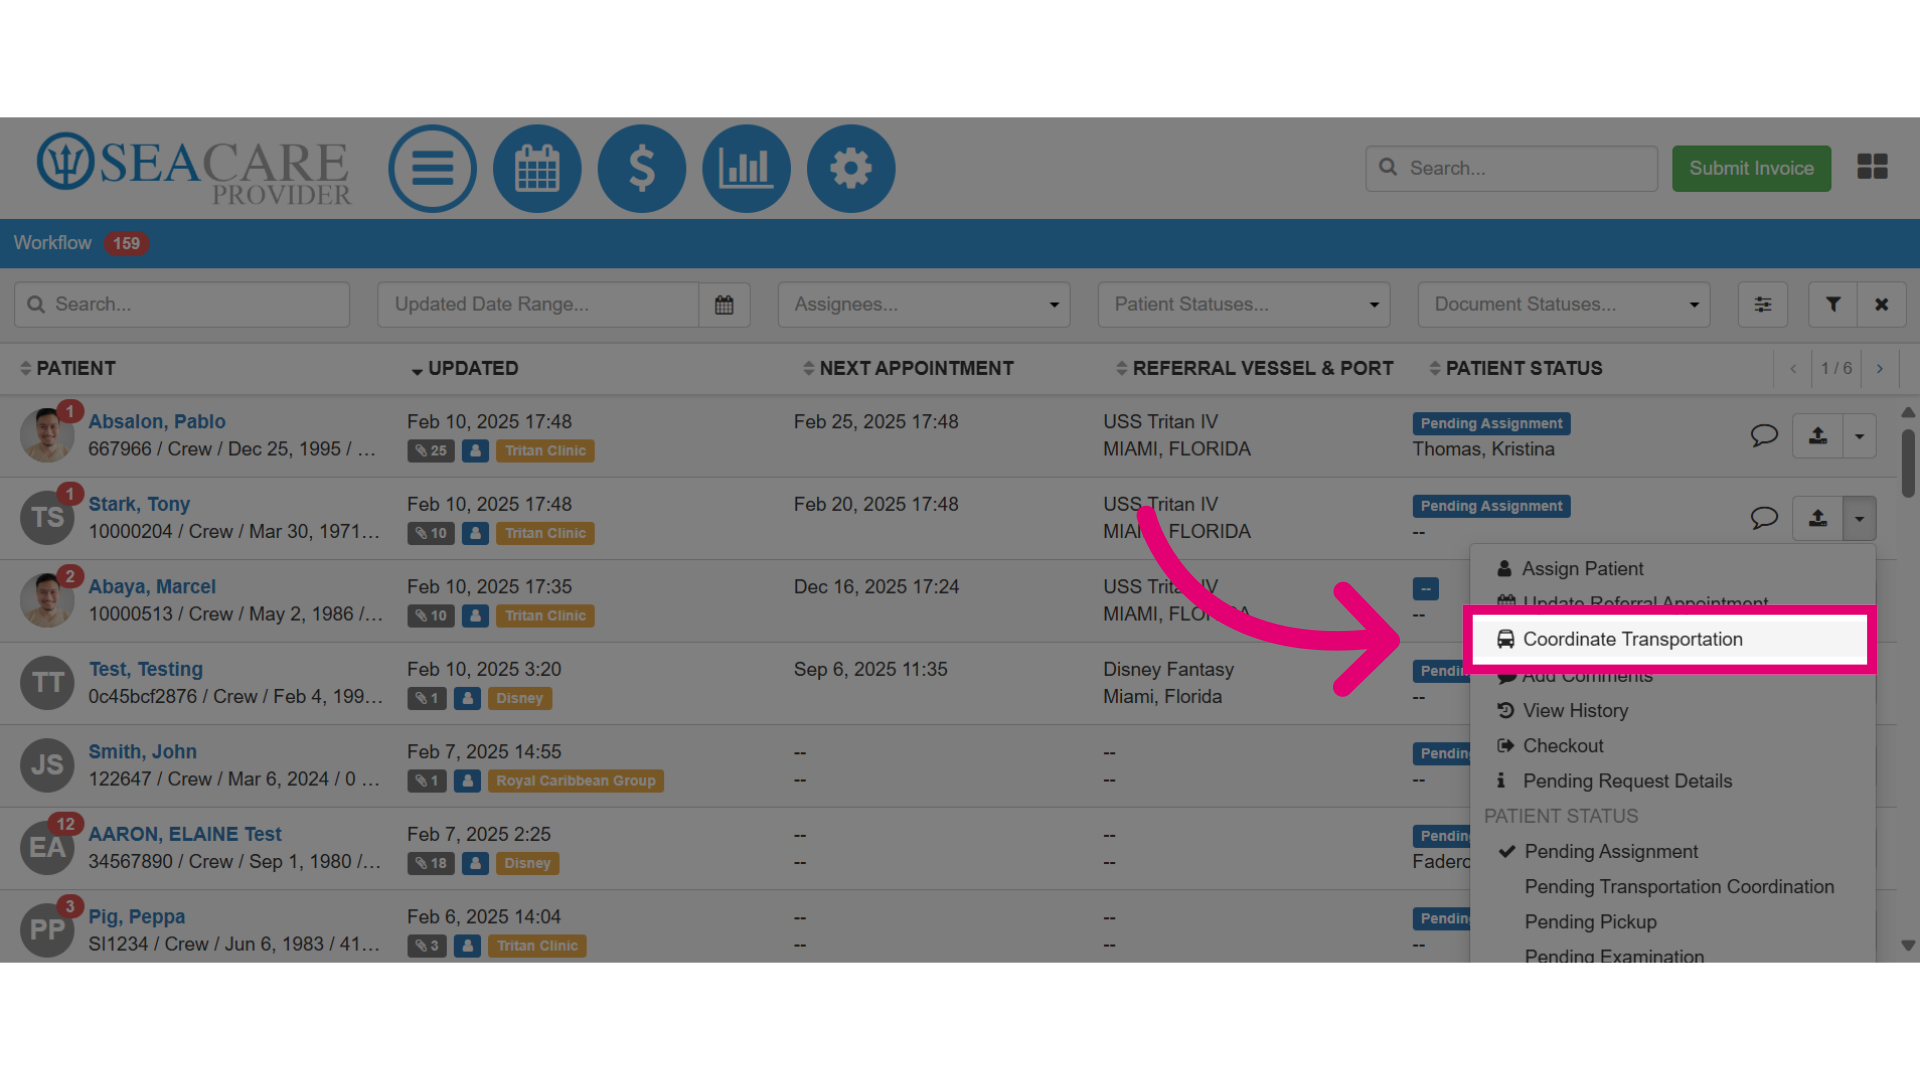Go to next page arrow in pagination
Screen dimensions: 1920x1080
1880,369
